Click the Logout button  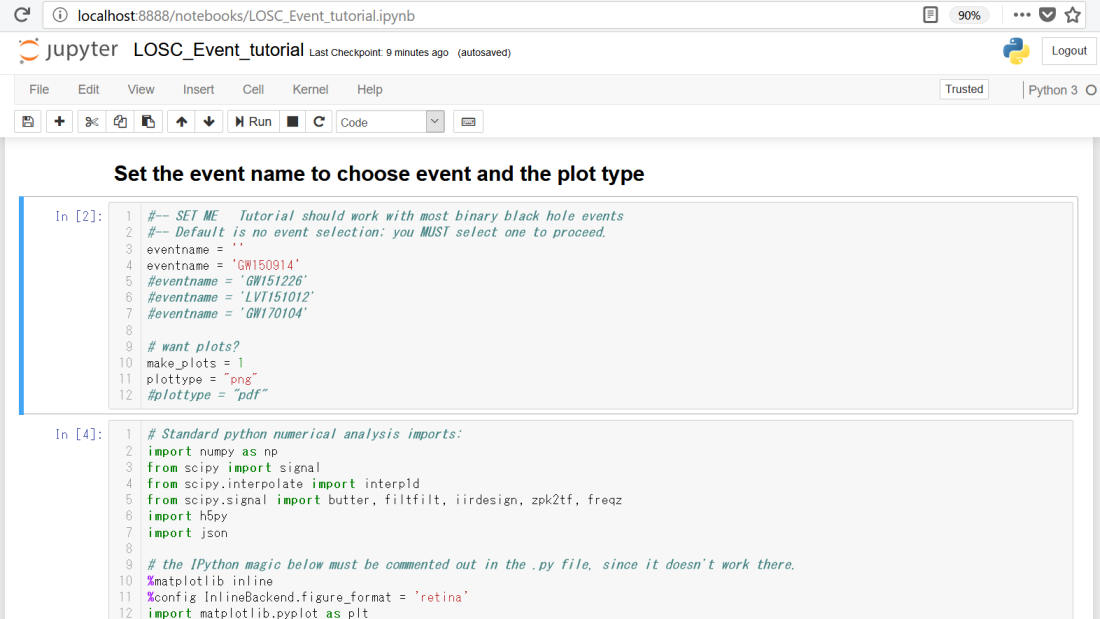coord(1069,51)
